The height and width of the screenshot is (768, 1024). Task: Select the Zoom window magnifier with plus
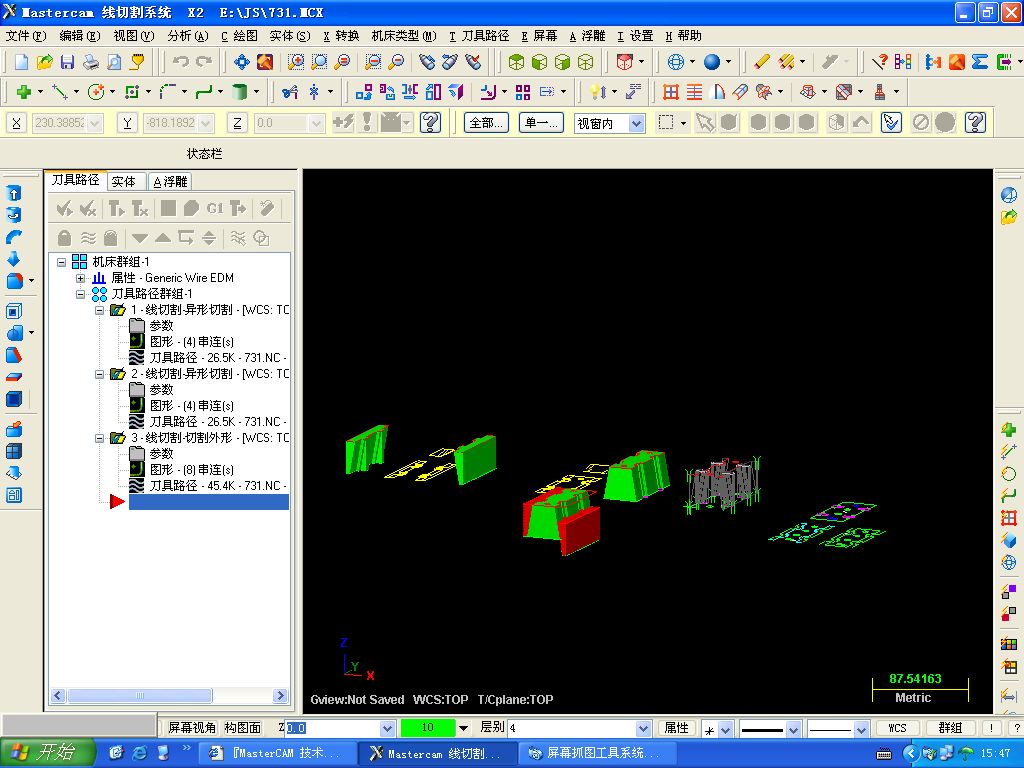[x=296, y=62]
